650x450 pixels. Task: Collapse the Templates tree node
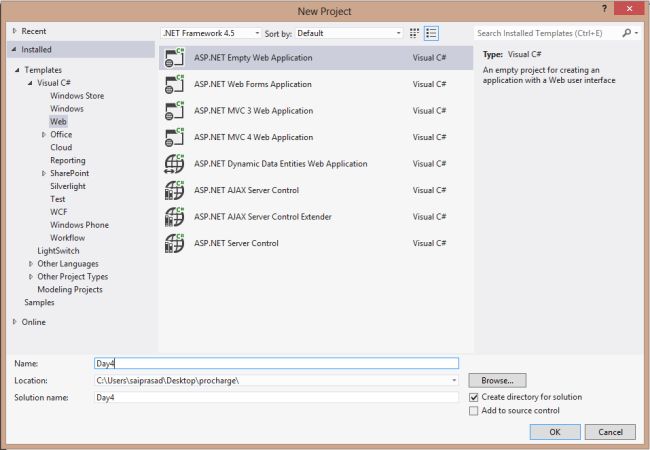click(x=17, y=70)
